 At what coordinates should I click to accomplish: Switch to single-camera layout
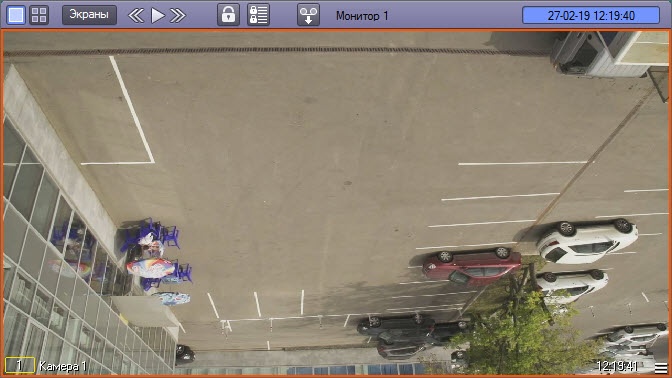coord(16,15)
